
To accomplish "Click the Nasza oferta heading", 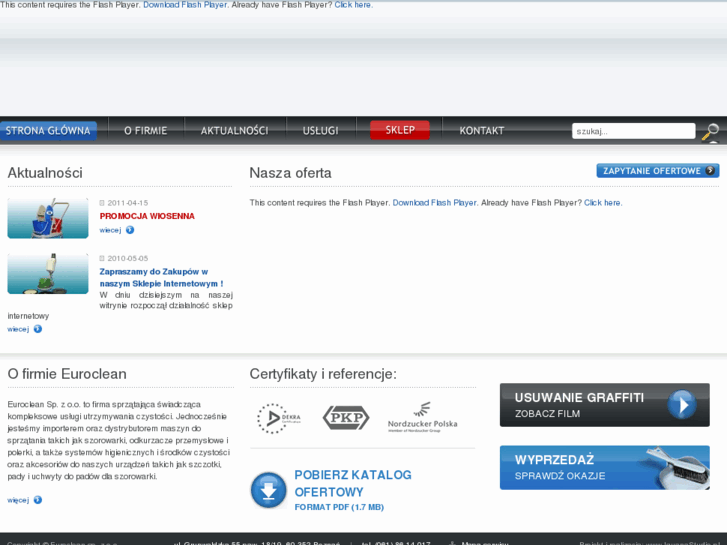I will pos(290,173).
